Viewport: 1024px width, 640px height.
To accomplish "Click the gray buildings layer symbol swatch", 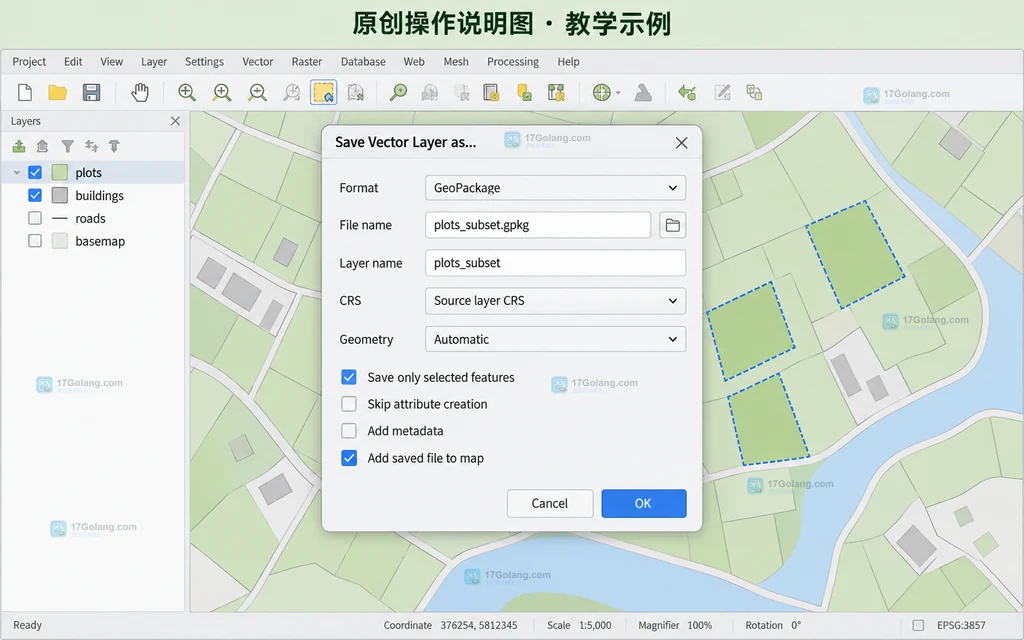I will [59, 195].
